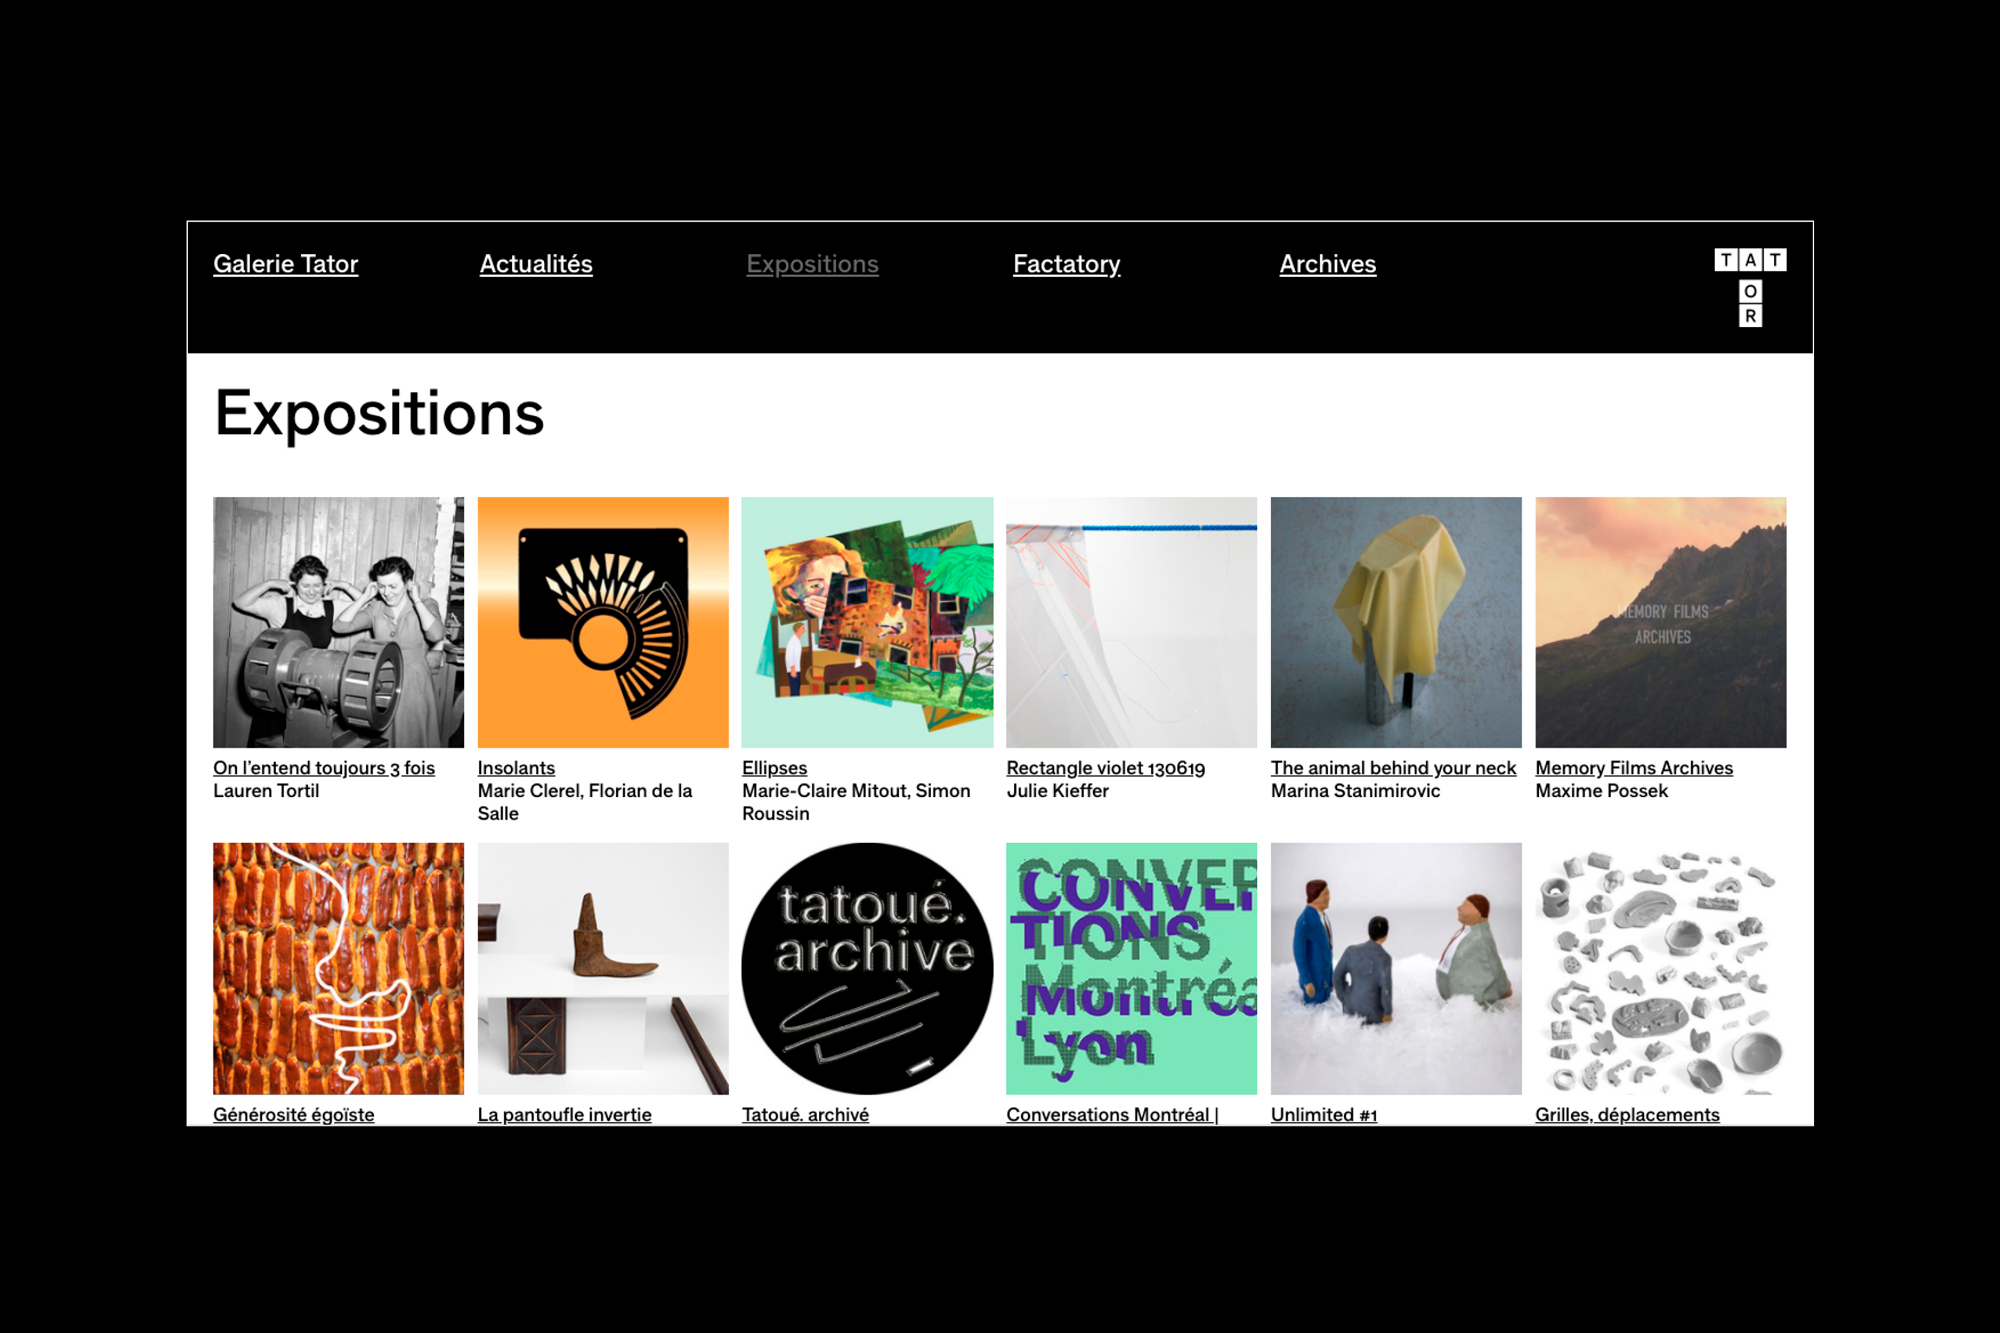Open the Galerie Tator menu item
The image size is (2000, 1333).
point(285,264)
